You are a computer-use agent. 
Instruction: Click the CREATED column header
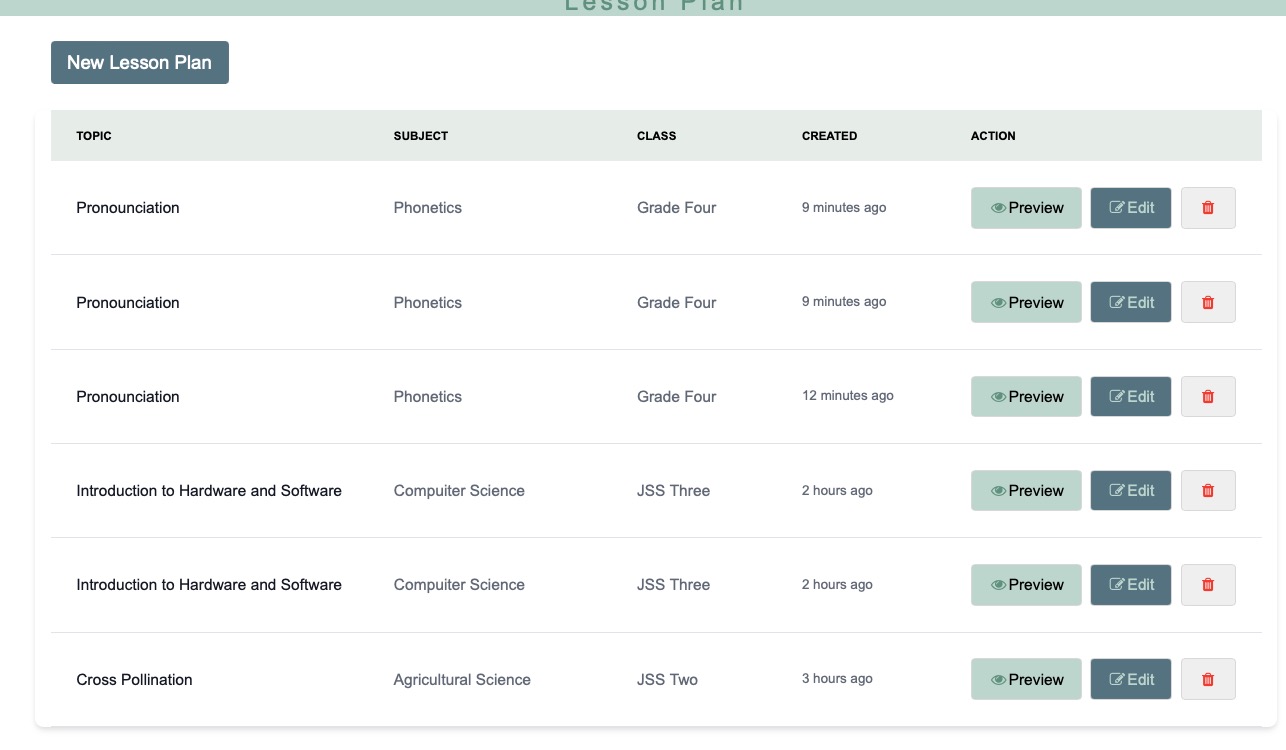pyautogui.click(x=829, y=136)
